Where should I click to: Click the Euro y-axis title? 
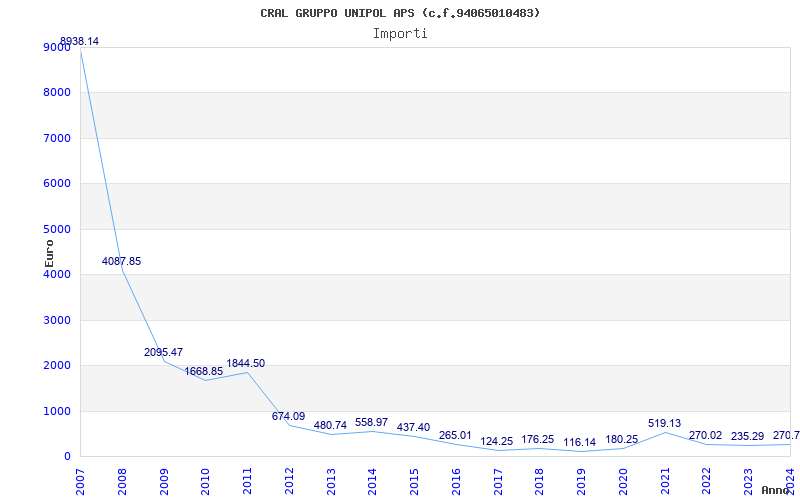[x=49, y=253]
